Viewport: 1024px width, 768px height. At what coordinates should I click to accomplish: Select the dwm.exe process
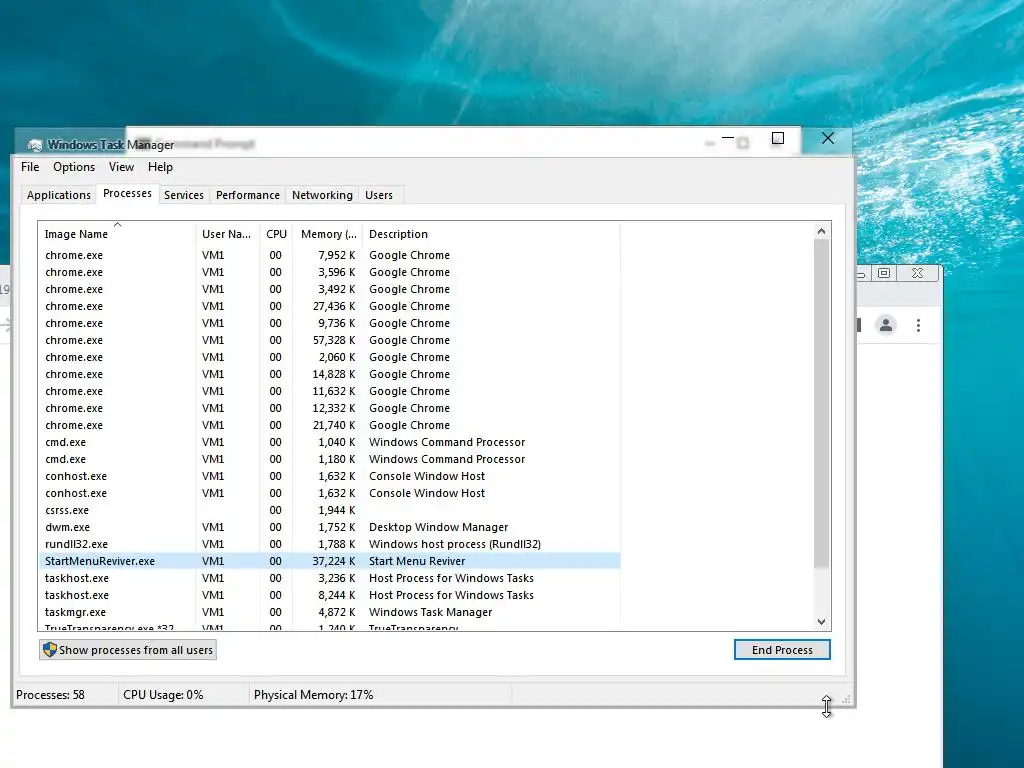coord(329,527)
